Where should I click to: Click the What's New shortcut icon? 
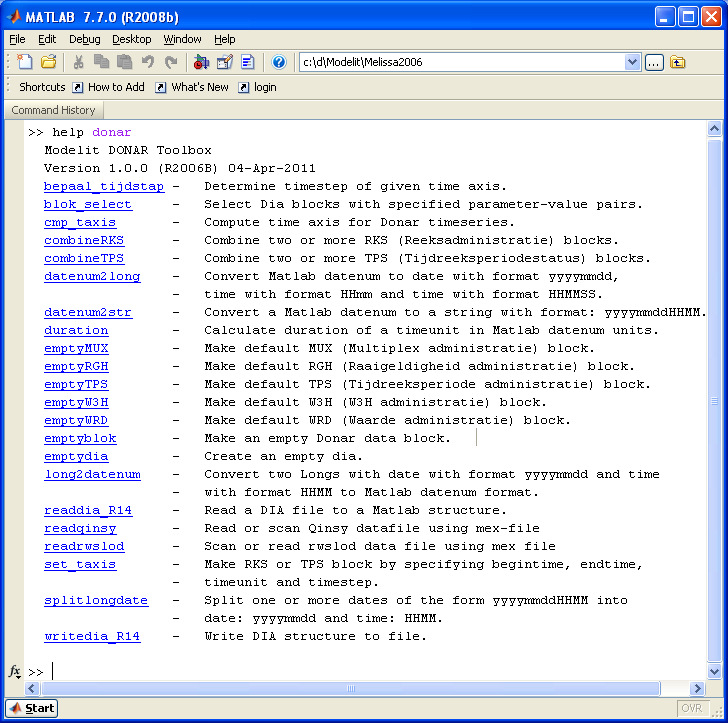161,87
